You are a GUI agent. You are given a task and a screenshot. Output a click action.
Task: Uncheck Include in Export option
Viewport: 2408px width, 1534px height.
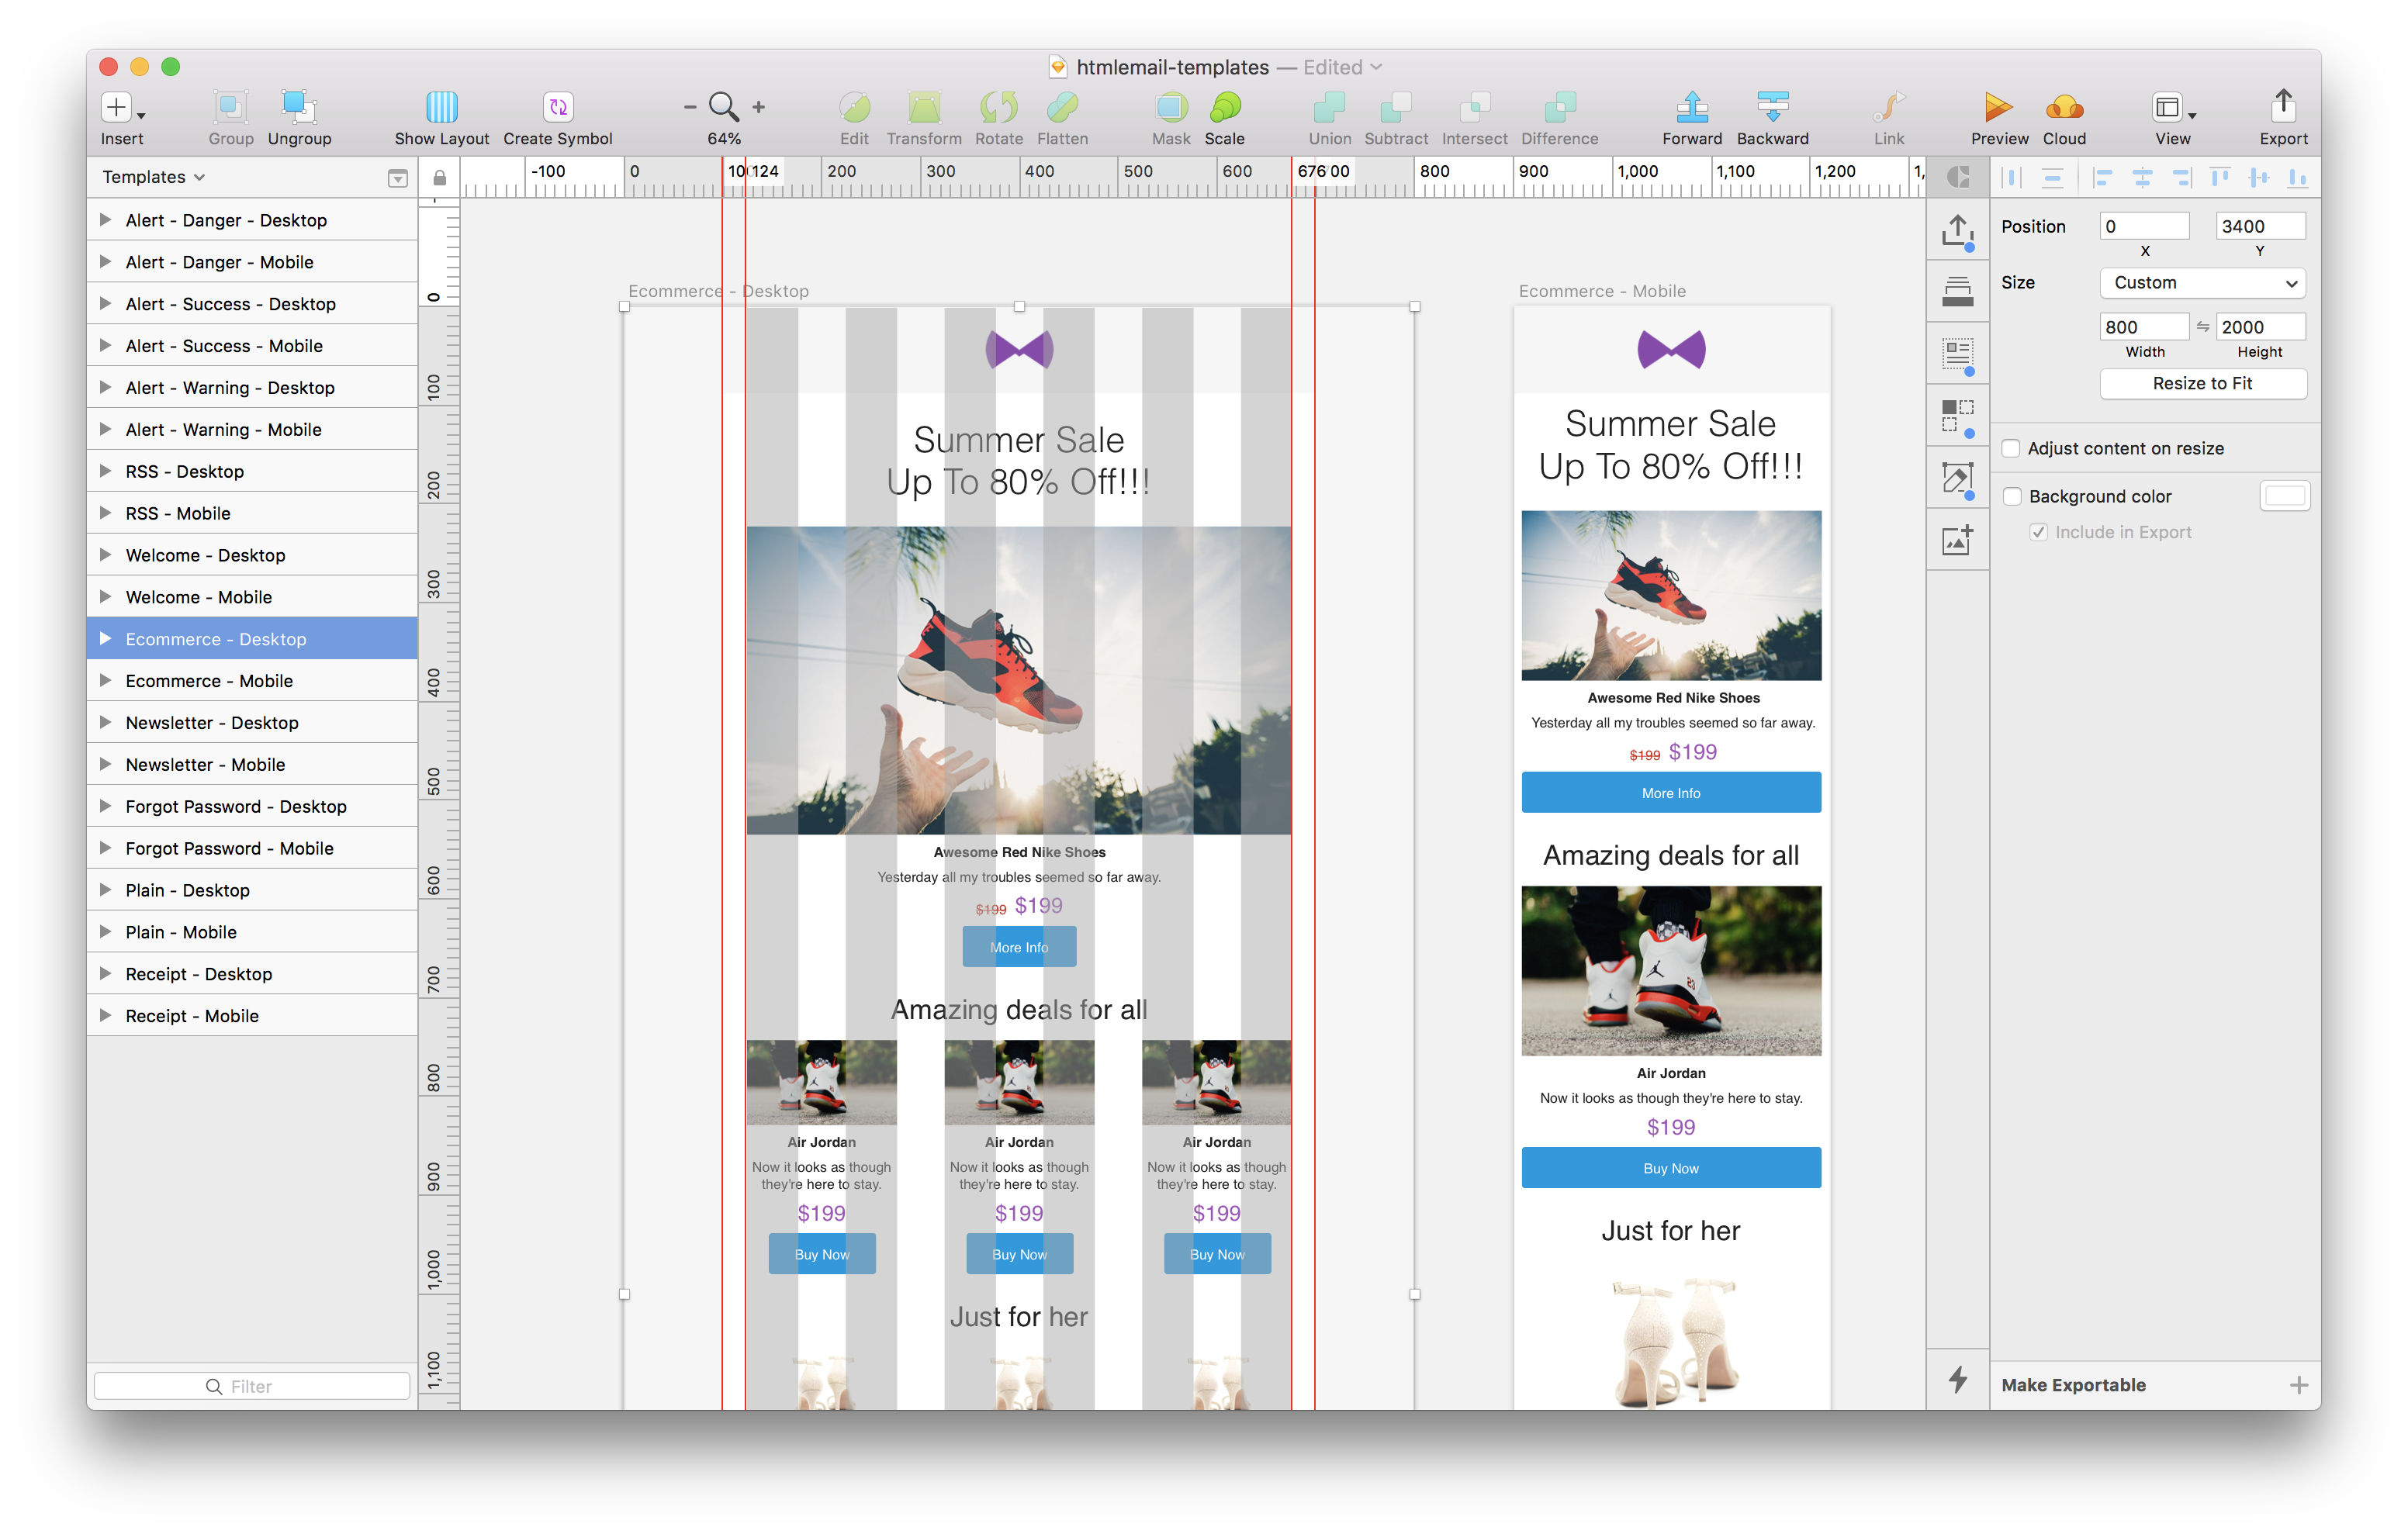pos(2038,533)
